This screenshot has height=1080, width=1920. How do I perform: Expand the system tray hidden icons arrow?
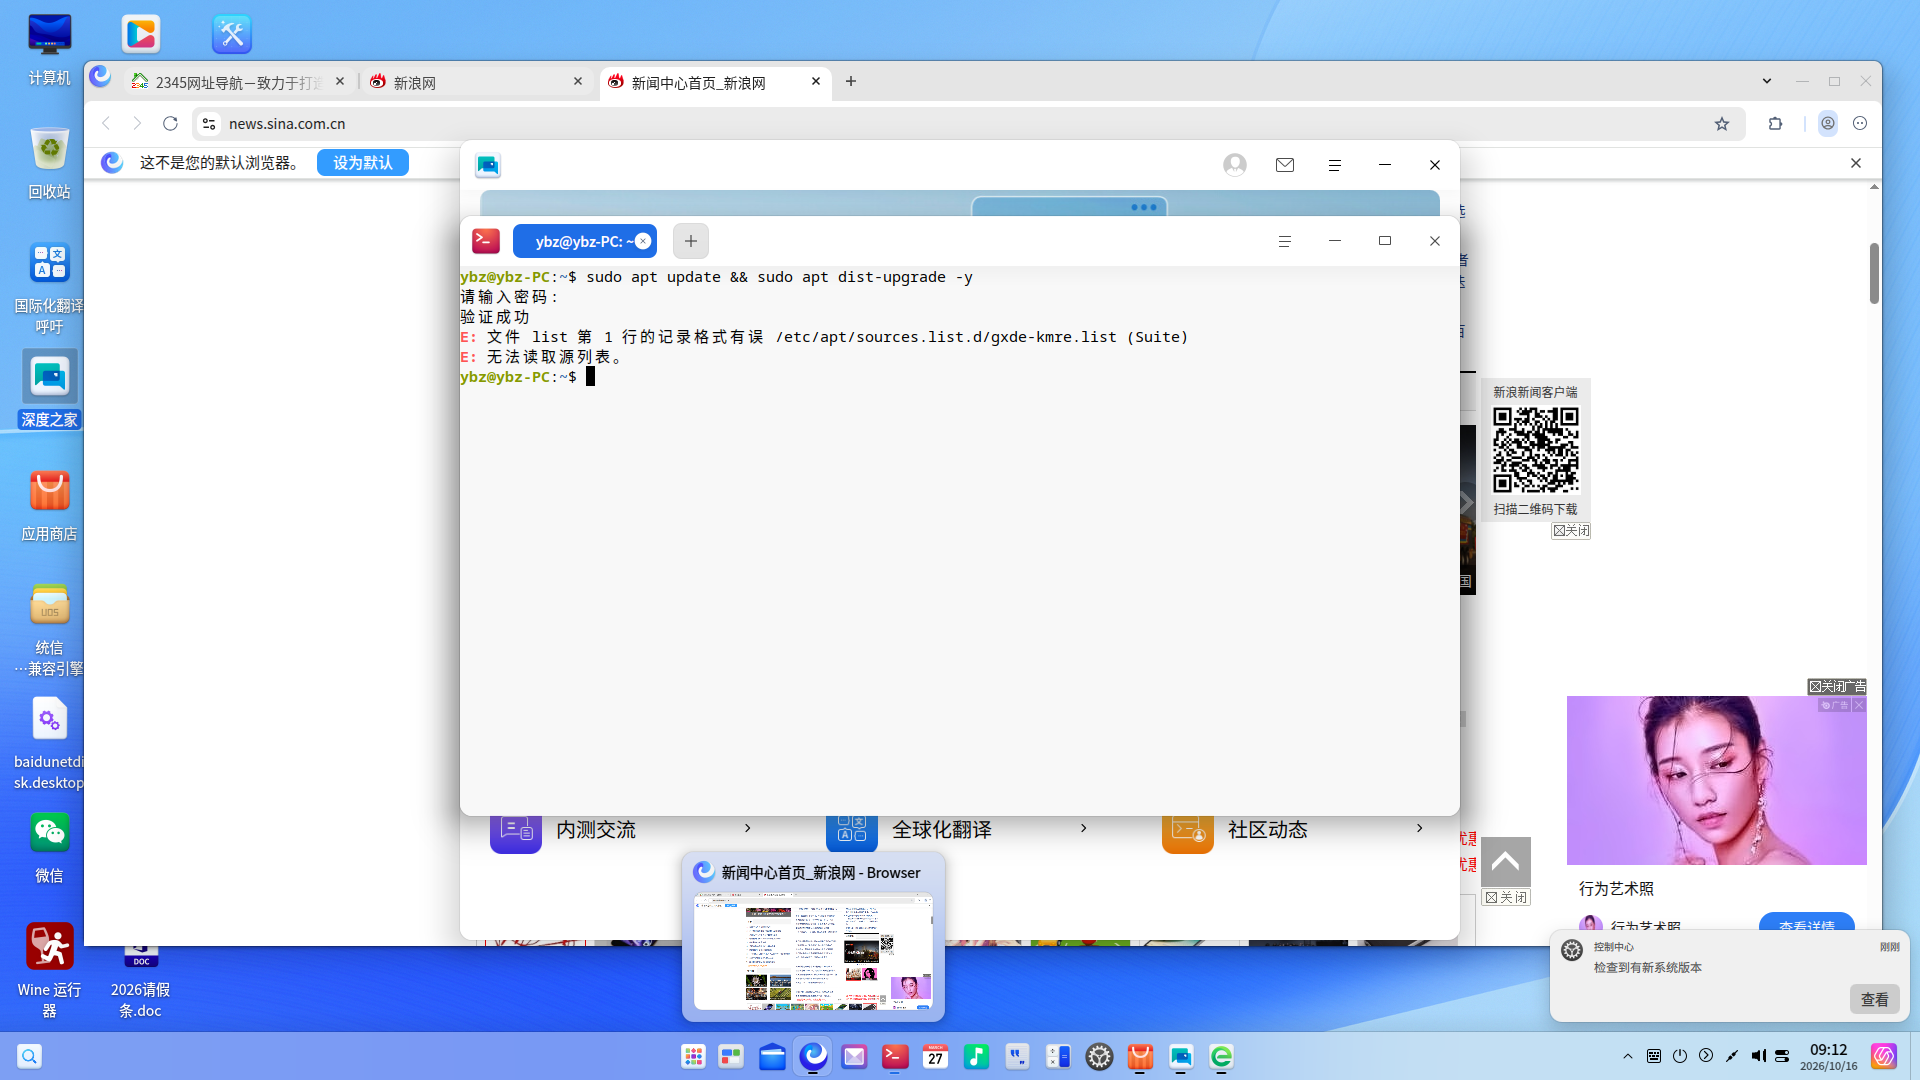[x=1627, y=1056]
